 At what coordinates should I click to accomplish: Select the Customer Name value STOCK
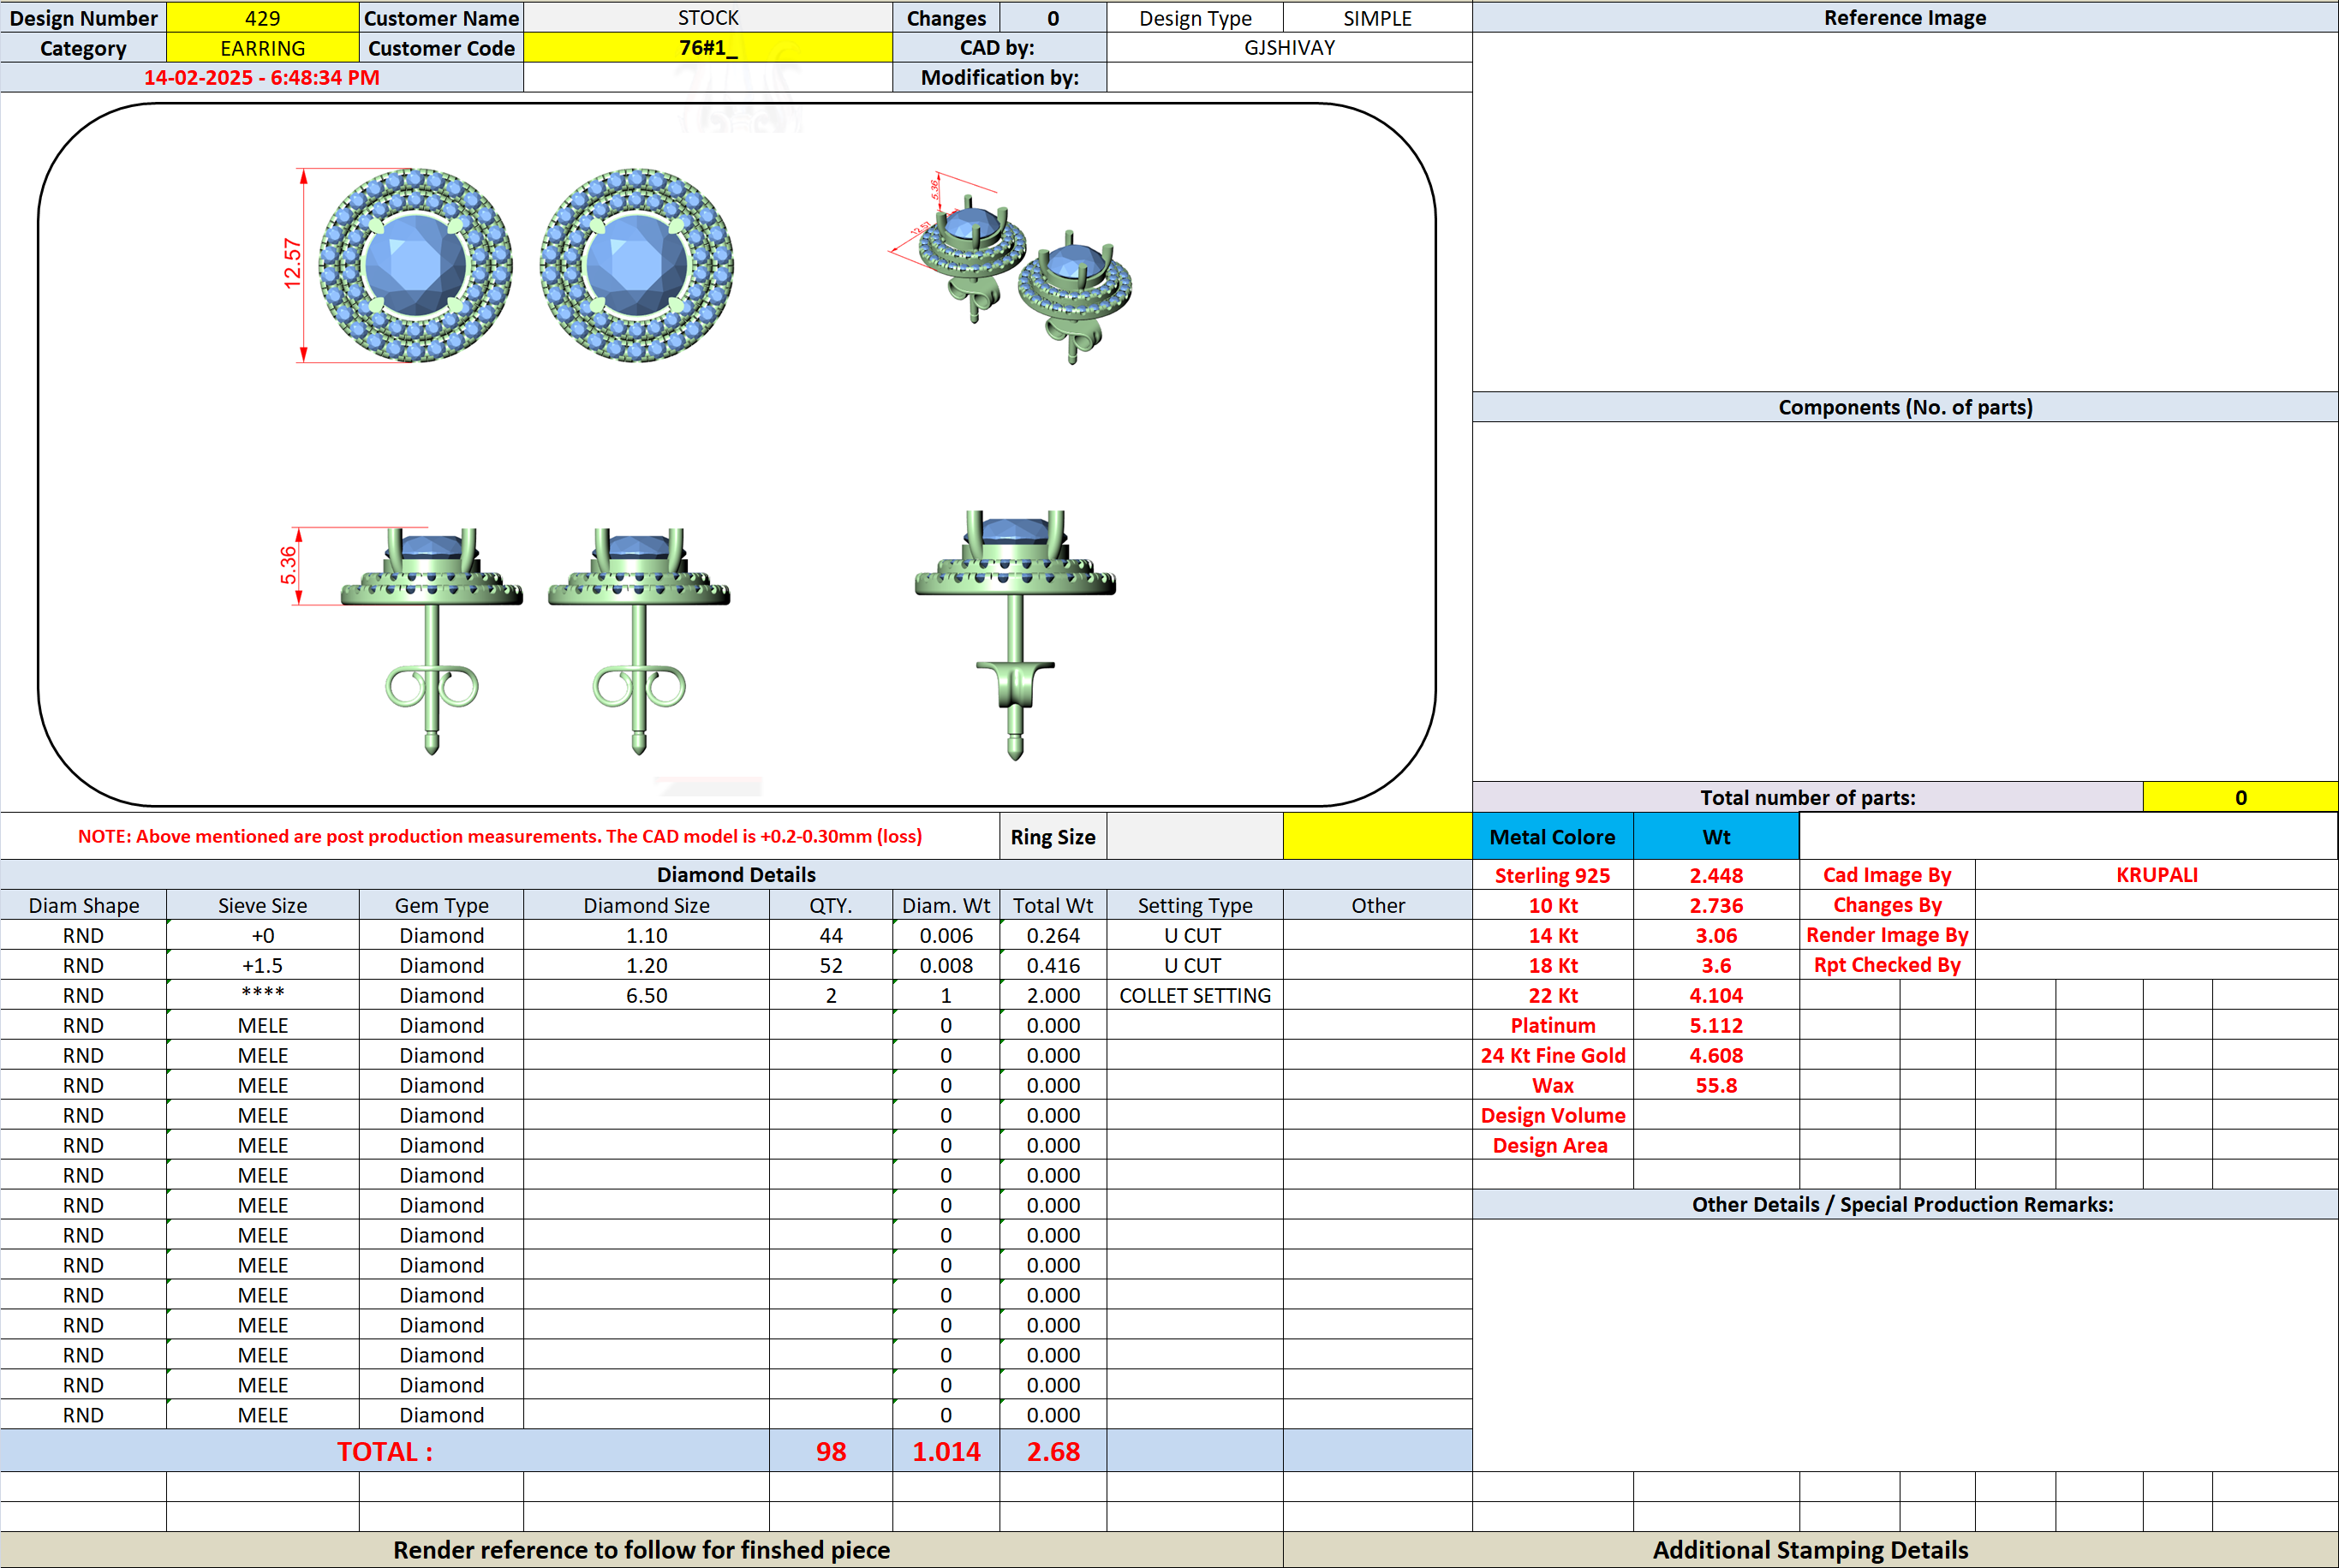click(x=708, y=18)
